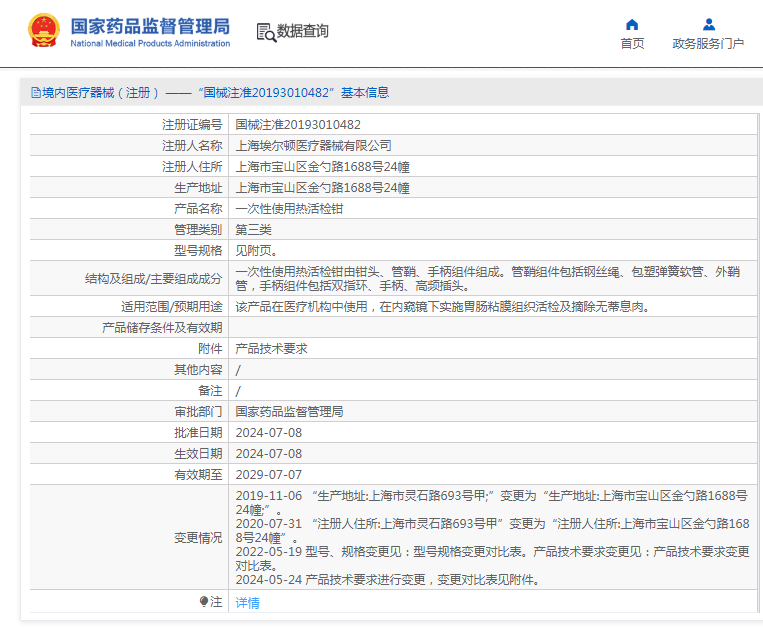
Task: Click the 数据查询 magnifier icon
Action: coord(265,32)
